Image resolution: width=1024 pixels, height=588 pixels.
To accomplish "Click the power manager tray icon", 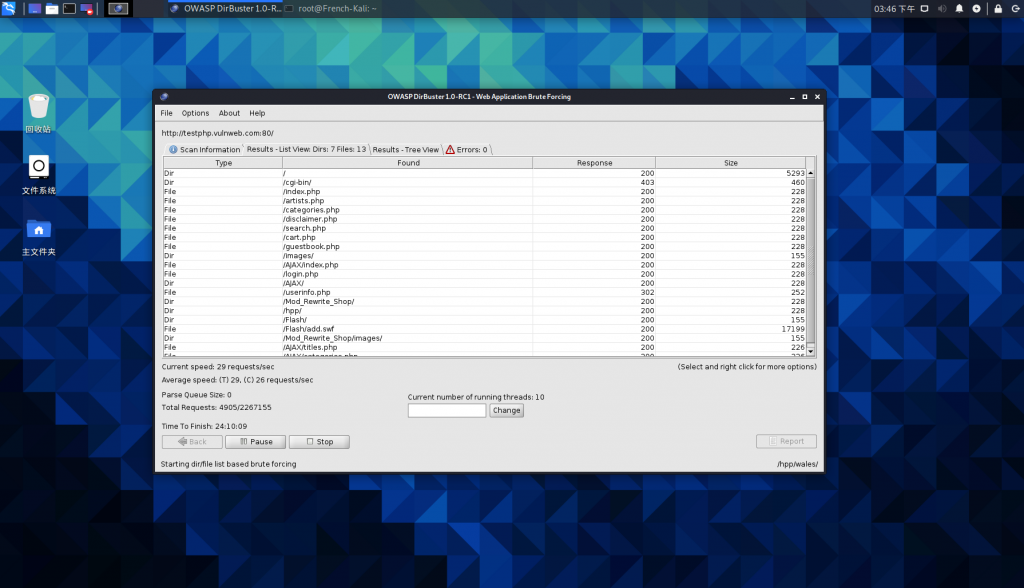I will point(976,8).
